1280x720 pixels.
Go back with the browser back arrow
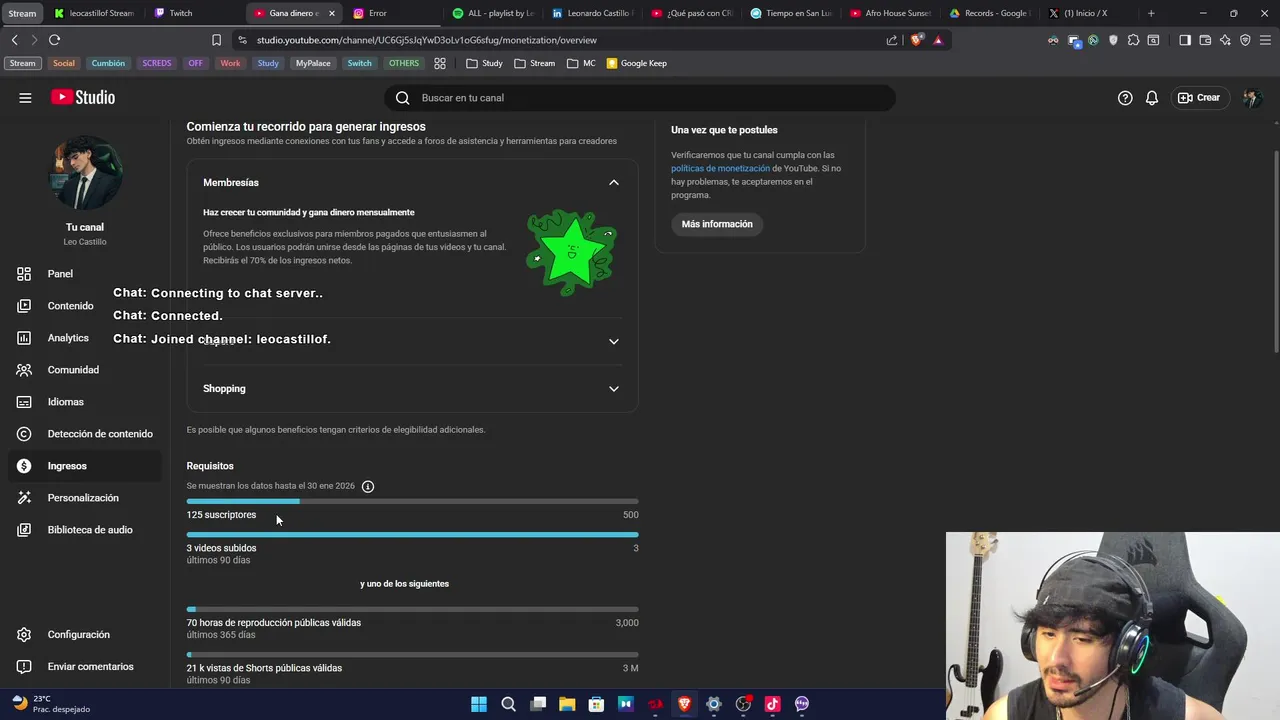[x=15, y=40]
